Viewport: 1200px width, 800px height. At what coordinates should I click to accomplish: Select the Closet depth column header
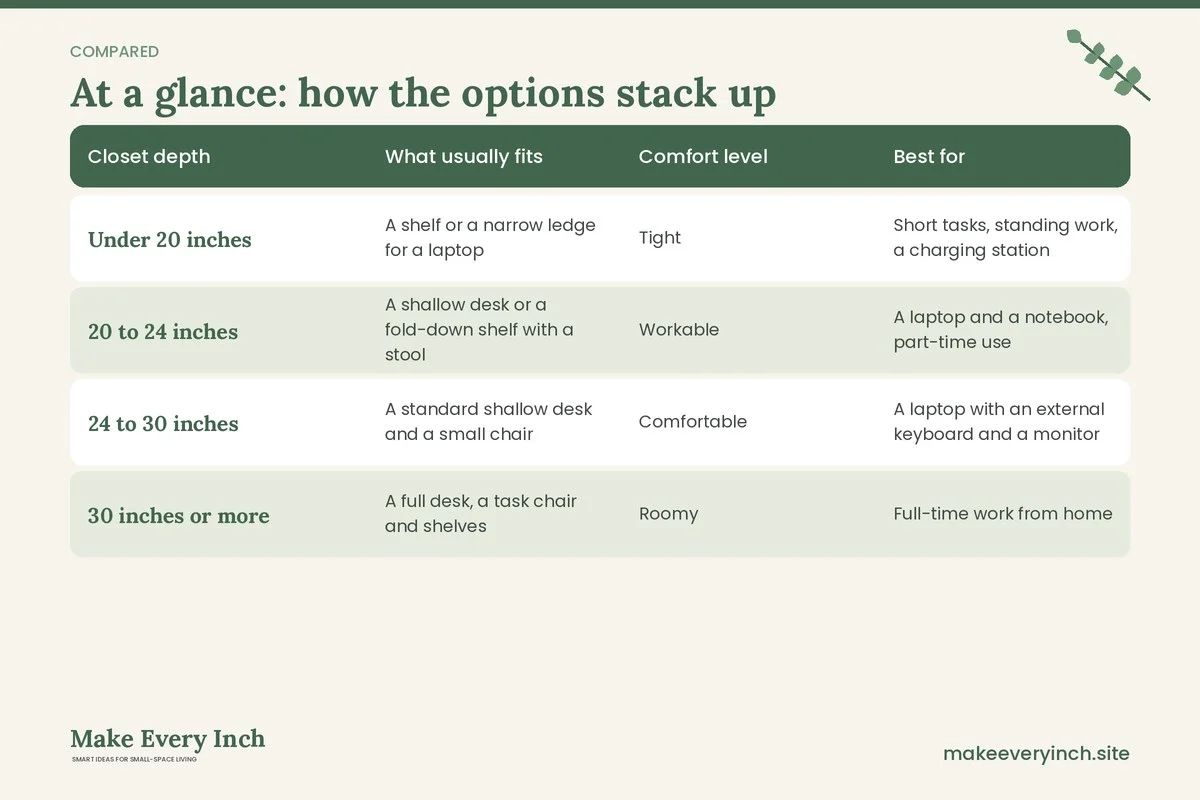[x=149, y=156]
